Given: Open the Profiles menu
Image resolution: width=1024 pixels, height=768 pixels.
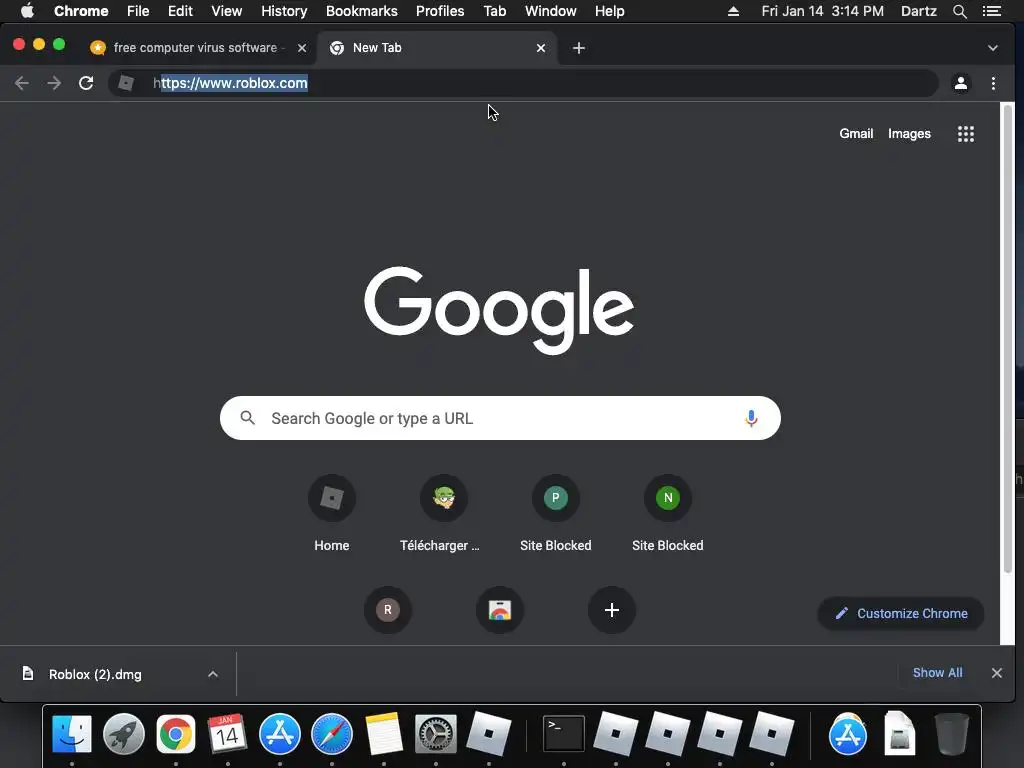Looking at the screenshot, I should 440,11.
